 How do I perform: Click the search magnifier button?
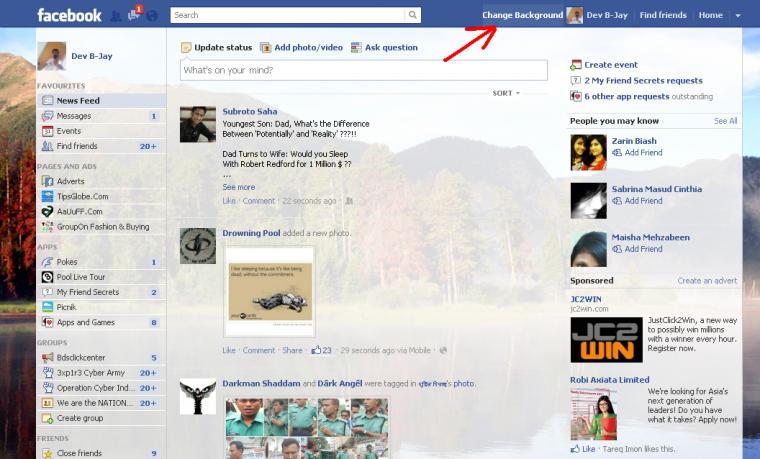coord(412,15)
